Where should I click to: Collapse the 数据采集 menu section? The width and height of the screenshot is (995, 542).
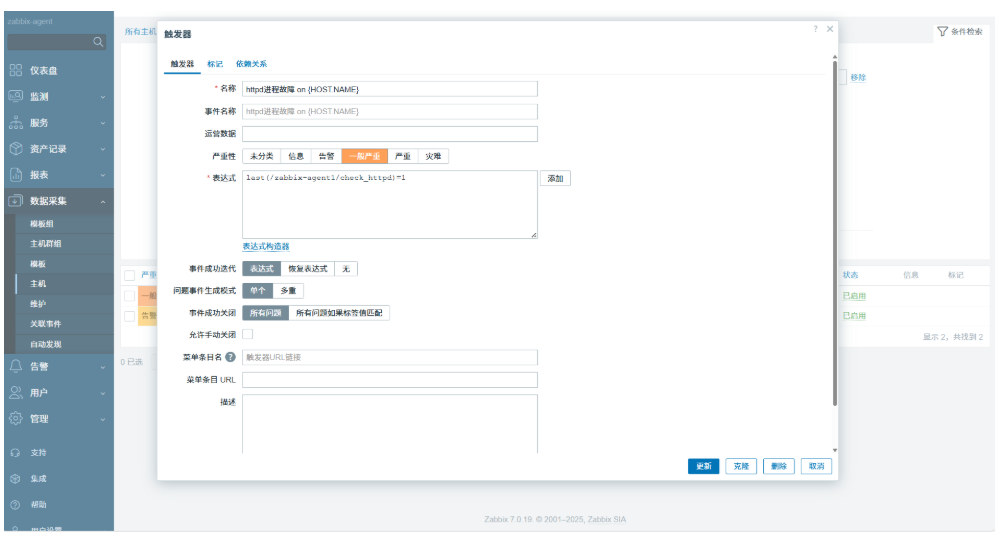click(x=103, y=202)
